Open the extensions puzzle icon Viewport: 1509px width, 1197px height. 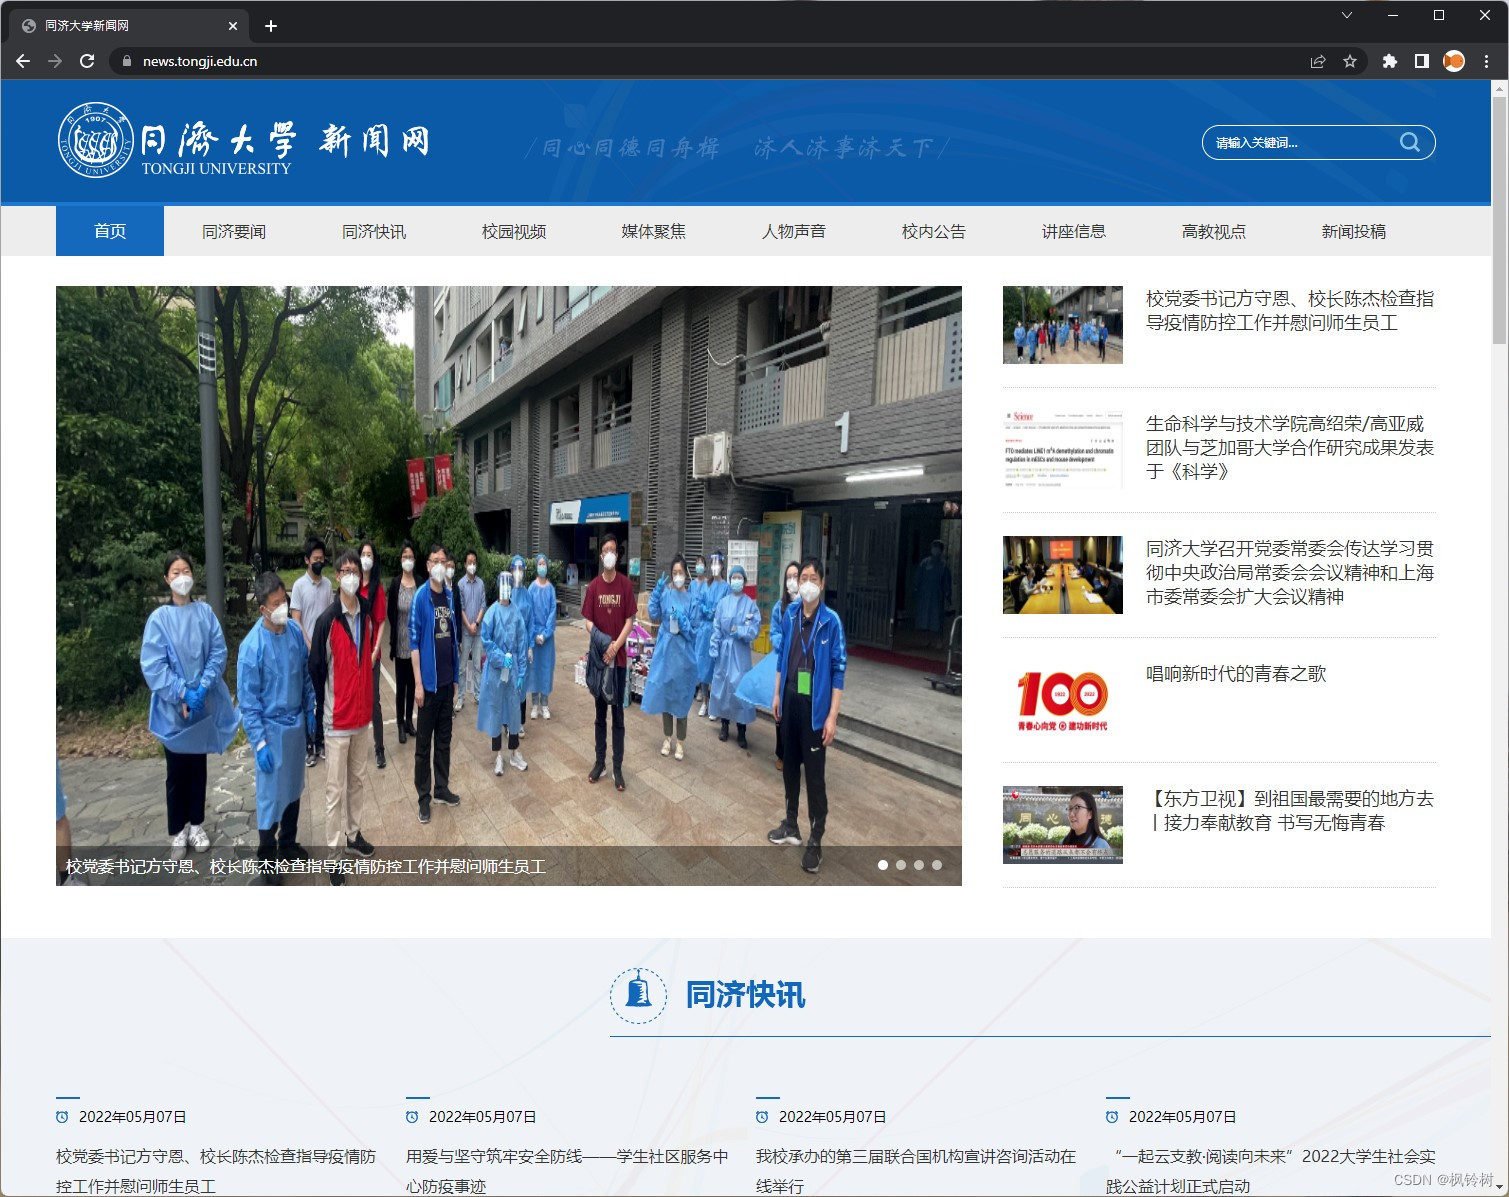1389,61
